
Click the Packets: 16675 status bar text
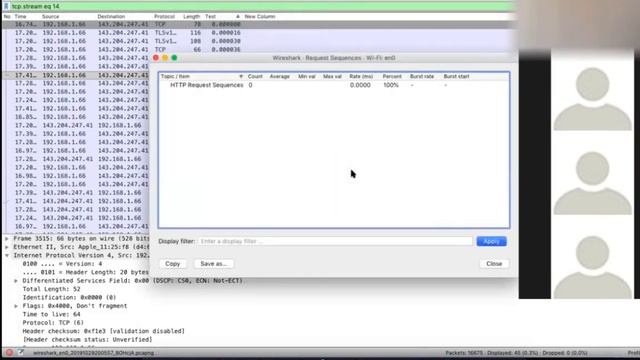pos(464,353)
